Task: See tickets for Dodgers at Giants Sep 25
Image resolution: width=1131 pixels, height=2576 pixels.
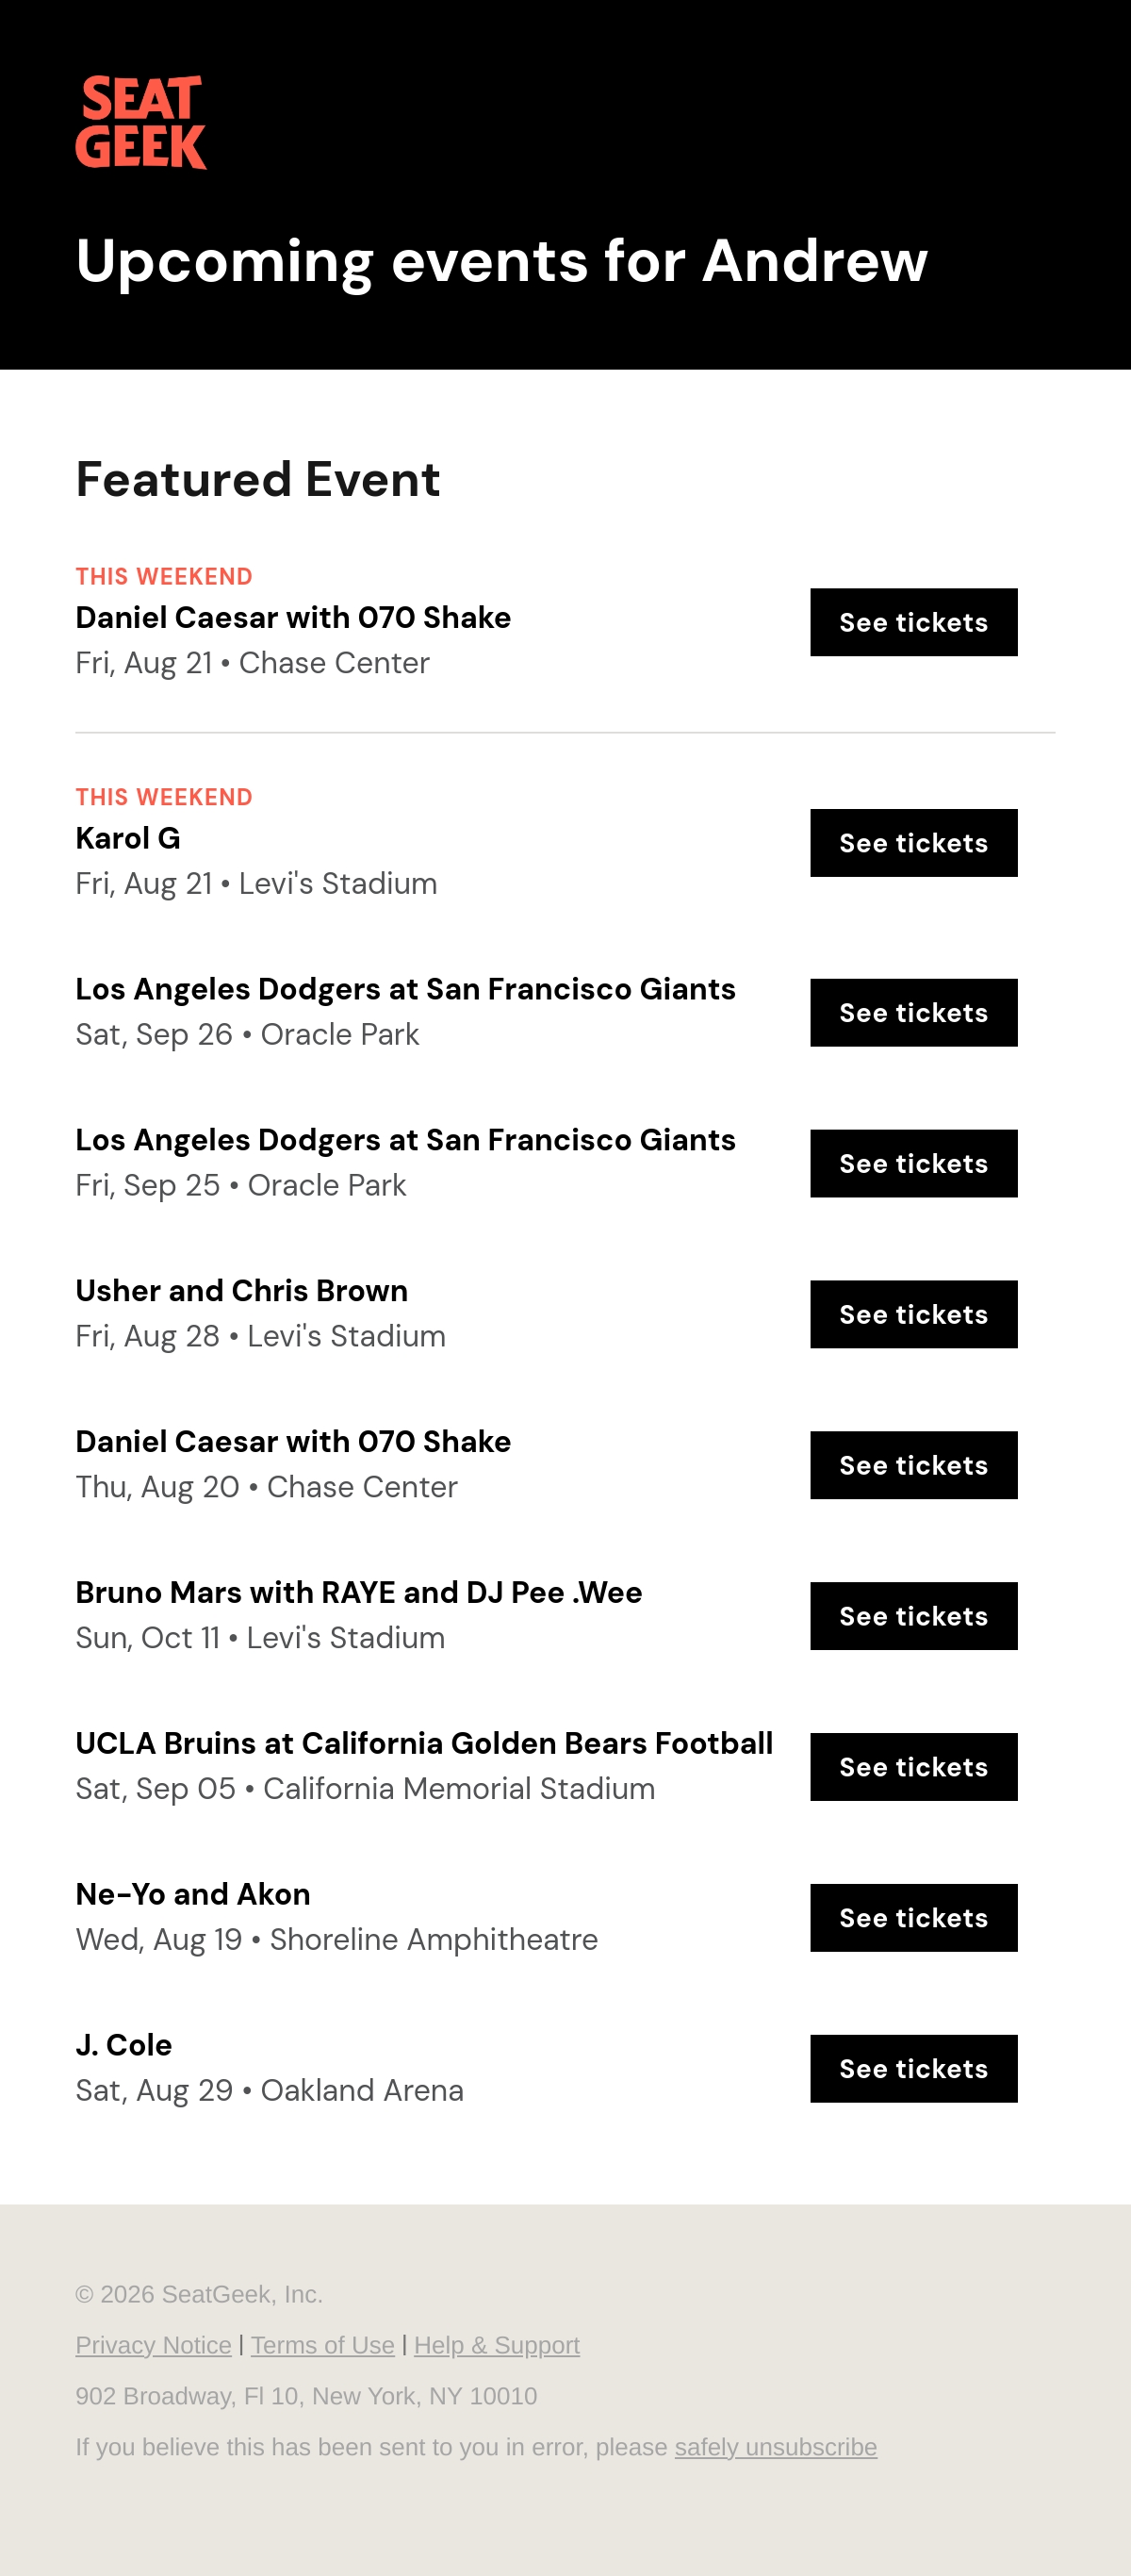Action: [913, 1164]
